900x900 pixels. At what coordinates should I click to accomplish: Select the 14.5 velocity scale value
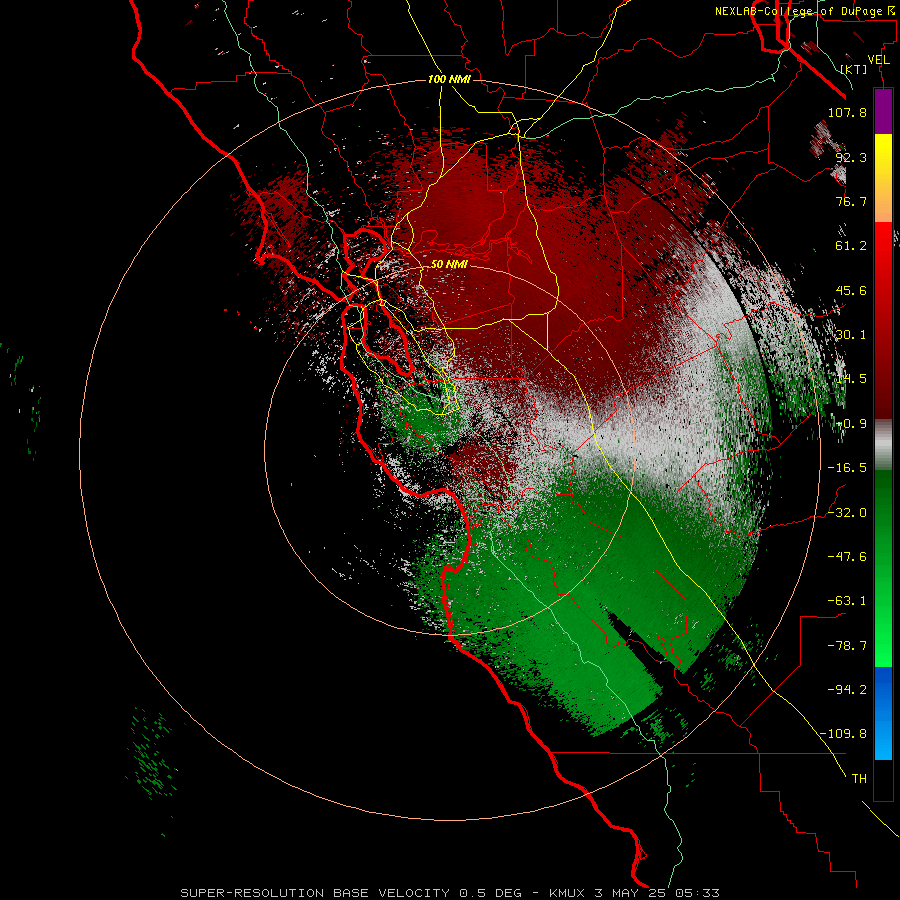[851, 379]
